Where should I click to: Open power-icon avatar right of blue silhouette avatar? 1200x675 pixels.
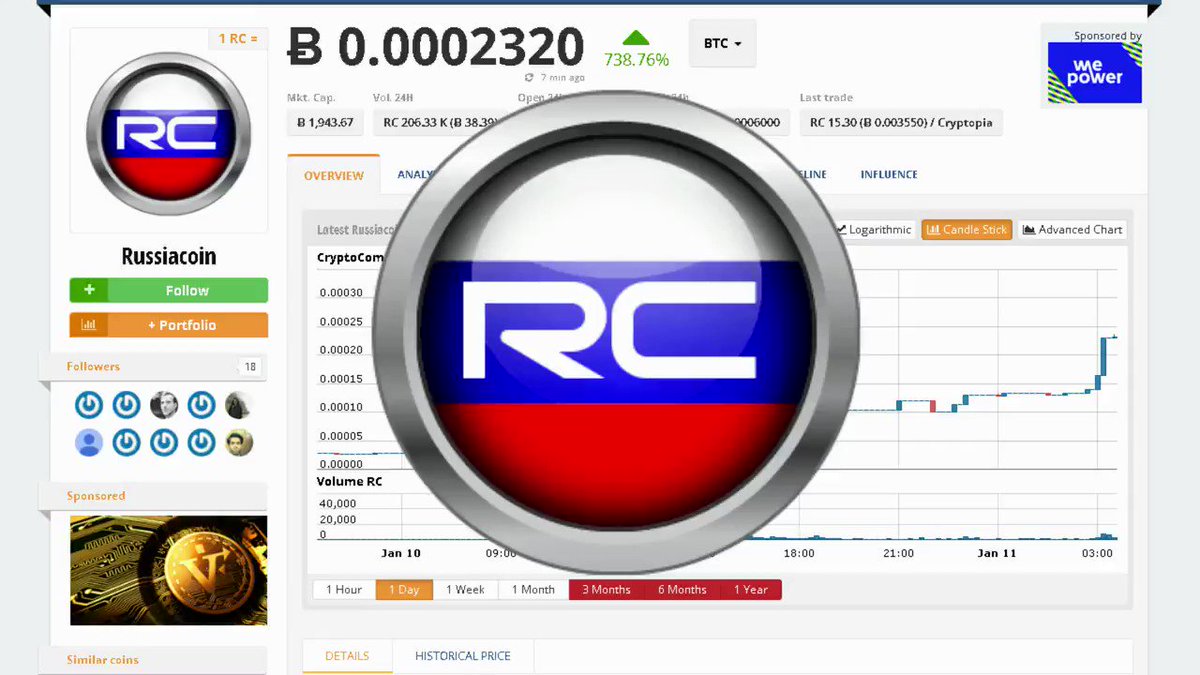click(126, 442)
